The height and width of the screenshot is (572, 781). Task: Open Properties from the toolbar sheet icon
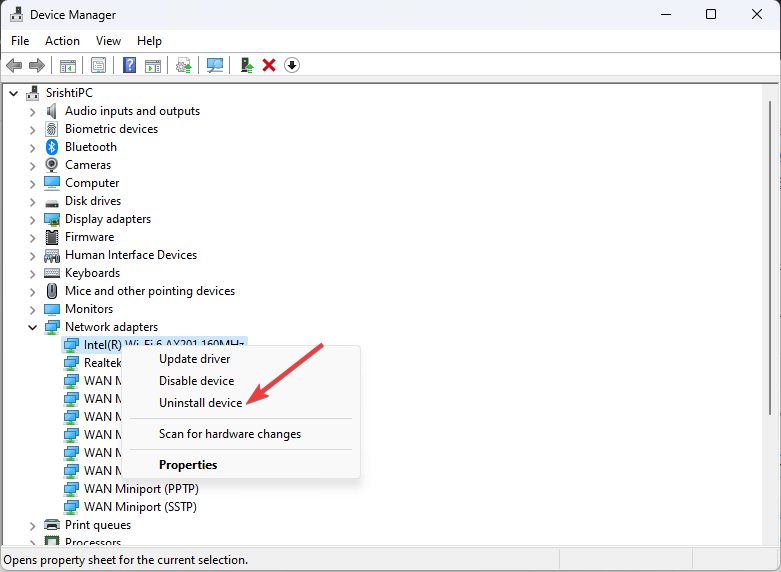coord(99,65)
